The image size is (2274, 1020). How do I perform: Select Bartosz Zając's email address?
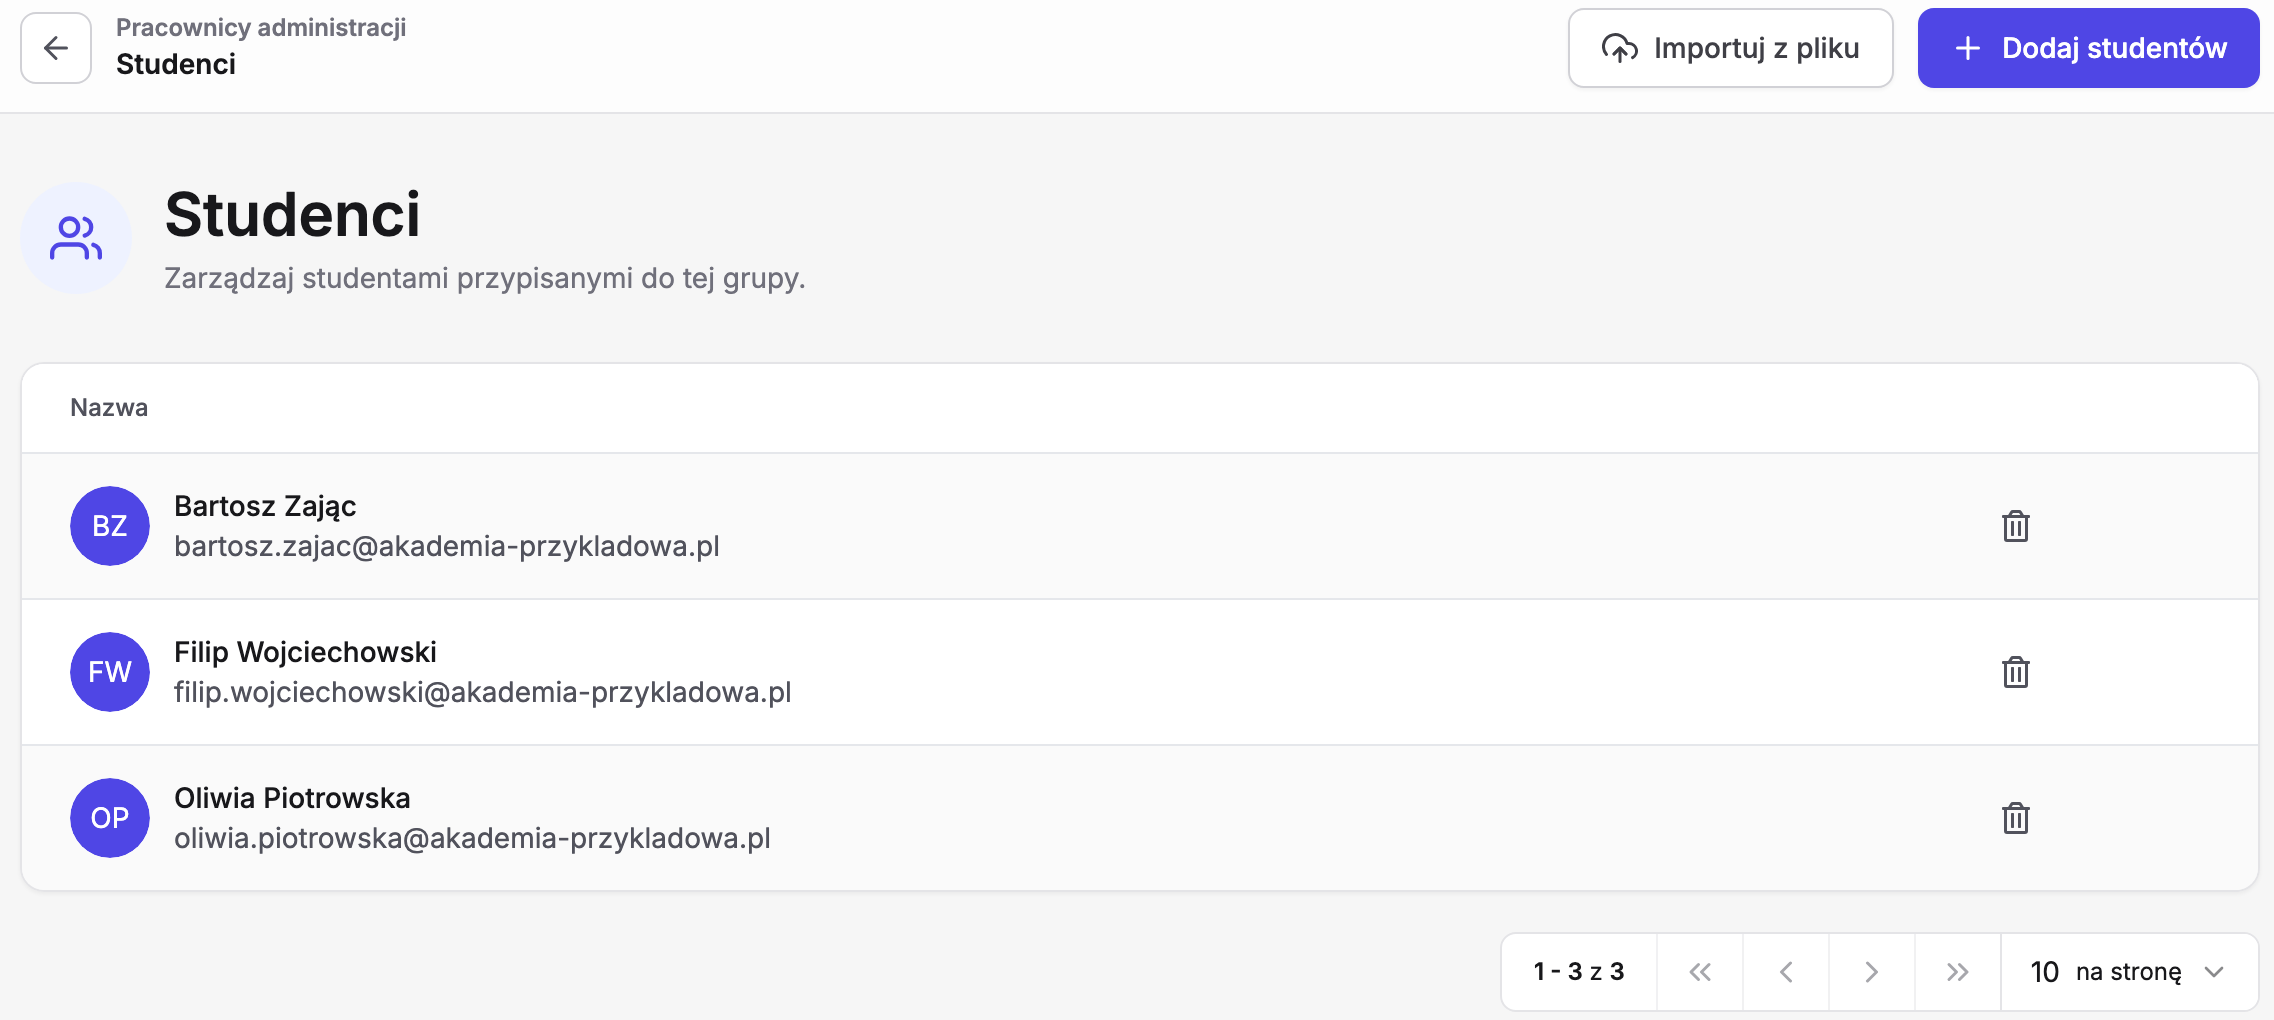(x=447, y=546)
